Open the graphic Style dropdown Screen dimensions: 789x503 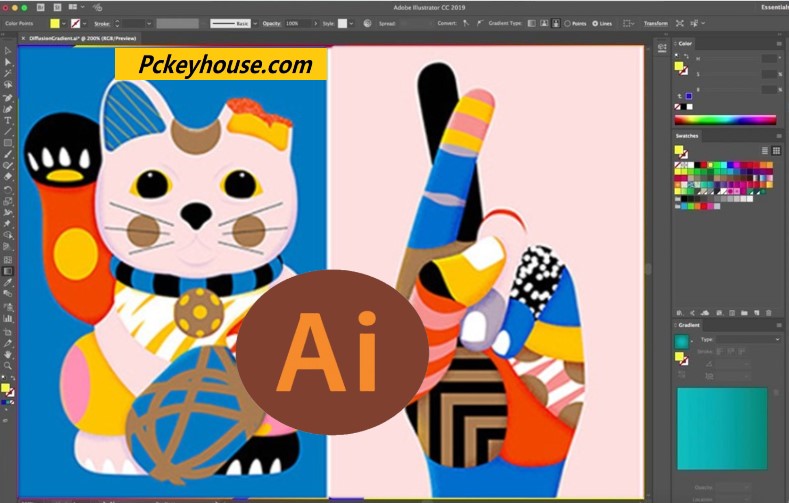pos(351,24)
